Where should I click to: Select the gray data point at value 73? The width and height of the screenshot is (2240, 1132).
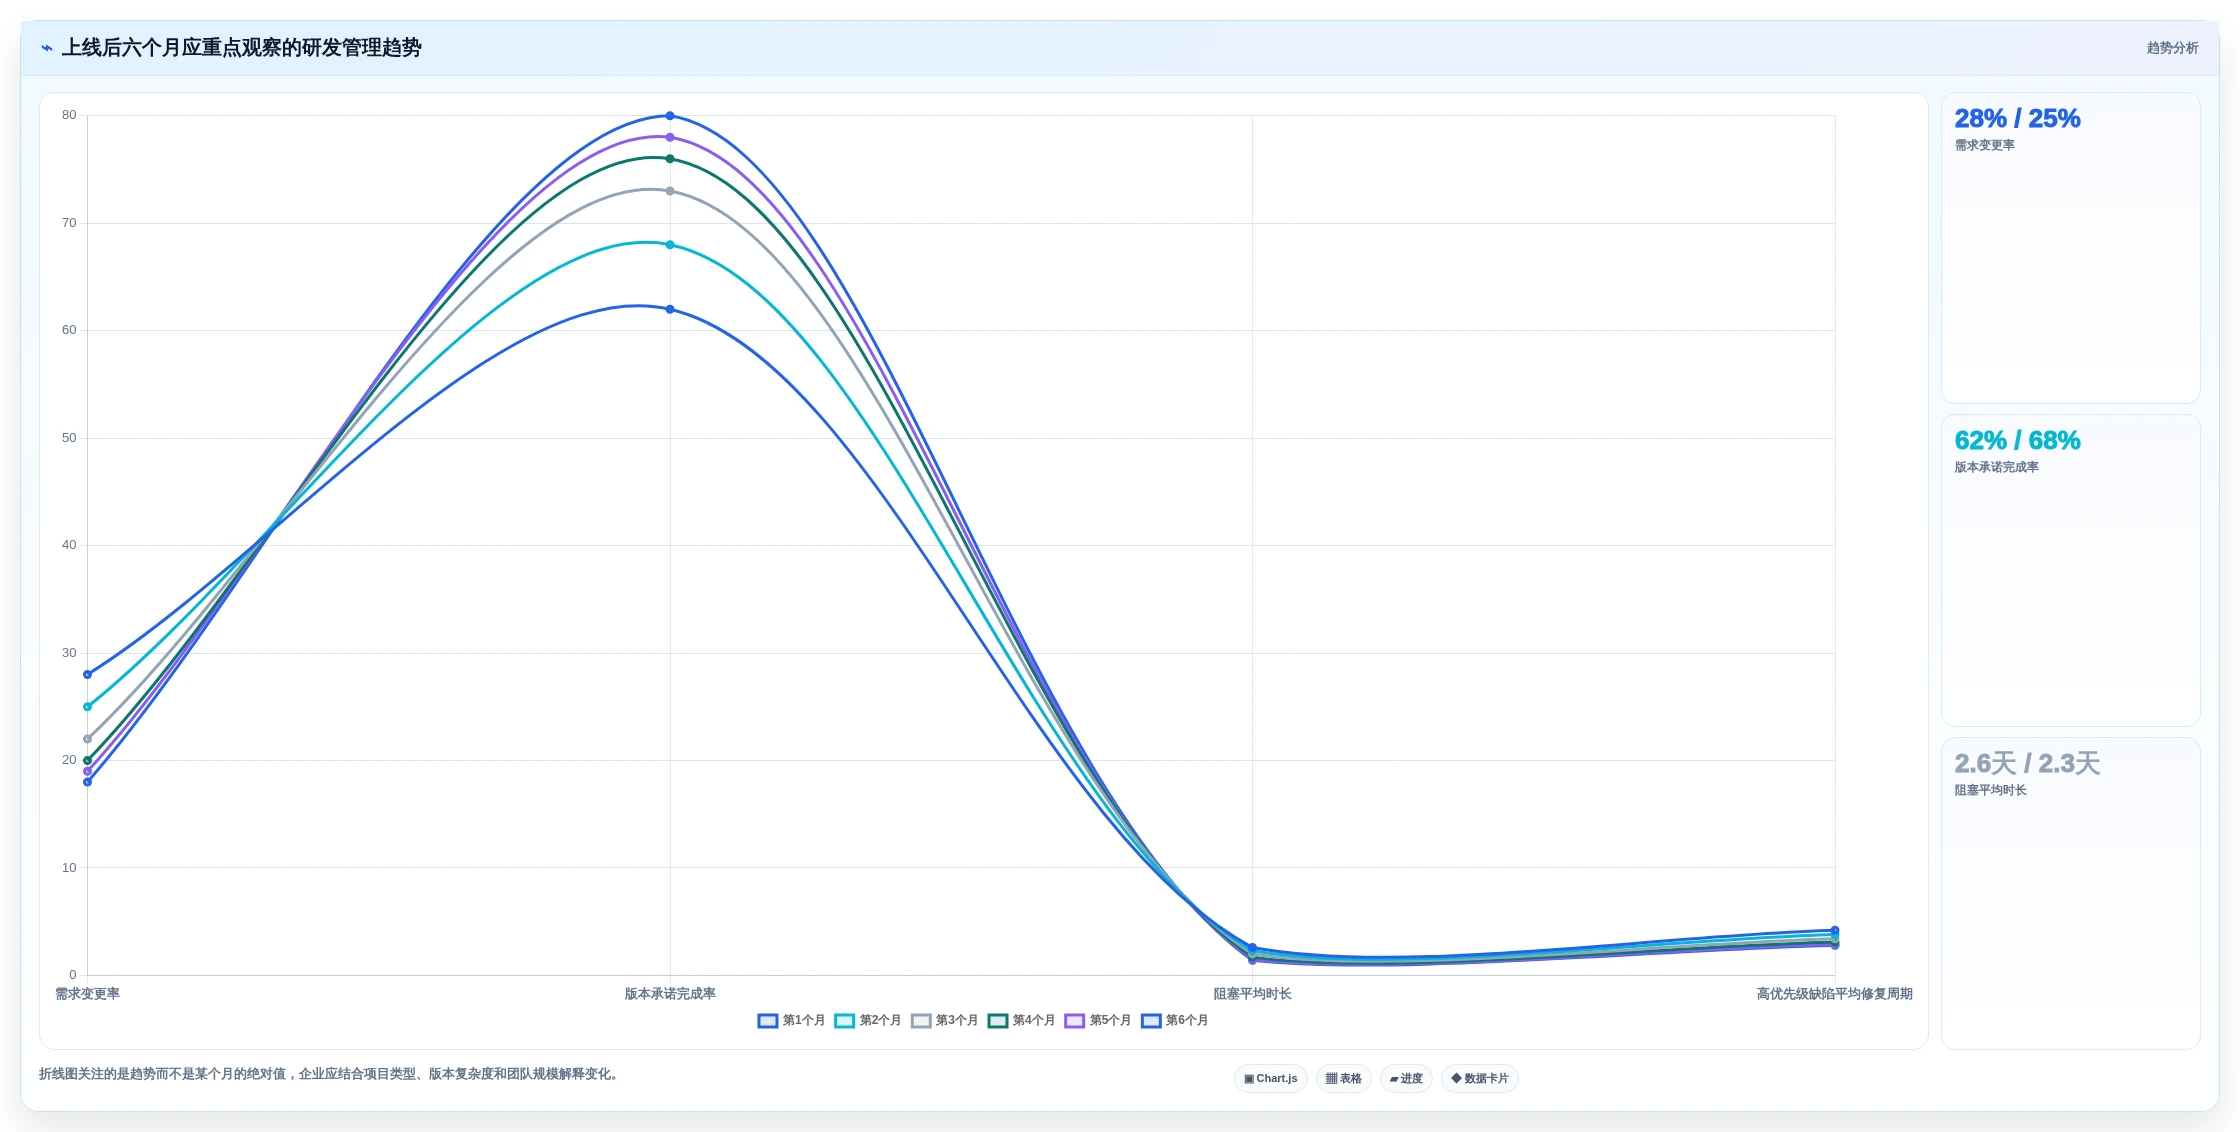[670, 191]
